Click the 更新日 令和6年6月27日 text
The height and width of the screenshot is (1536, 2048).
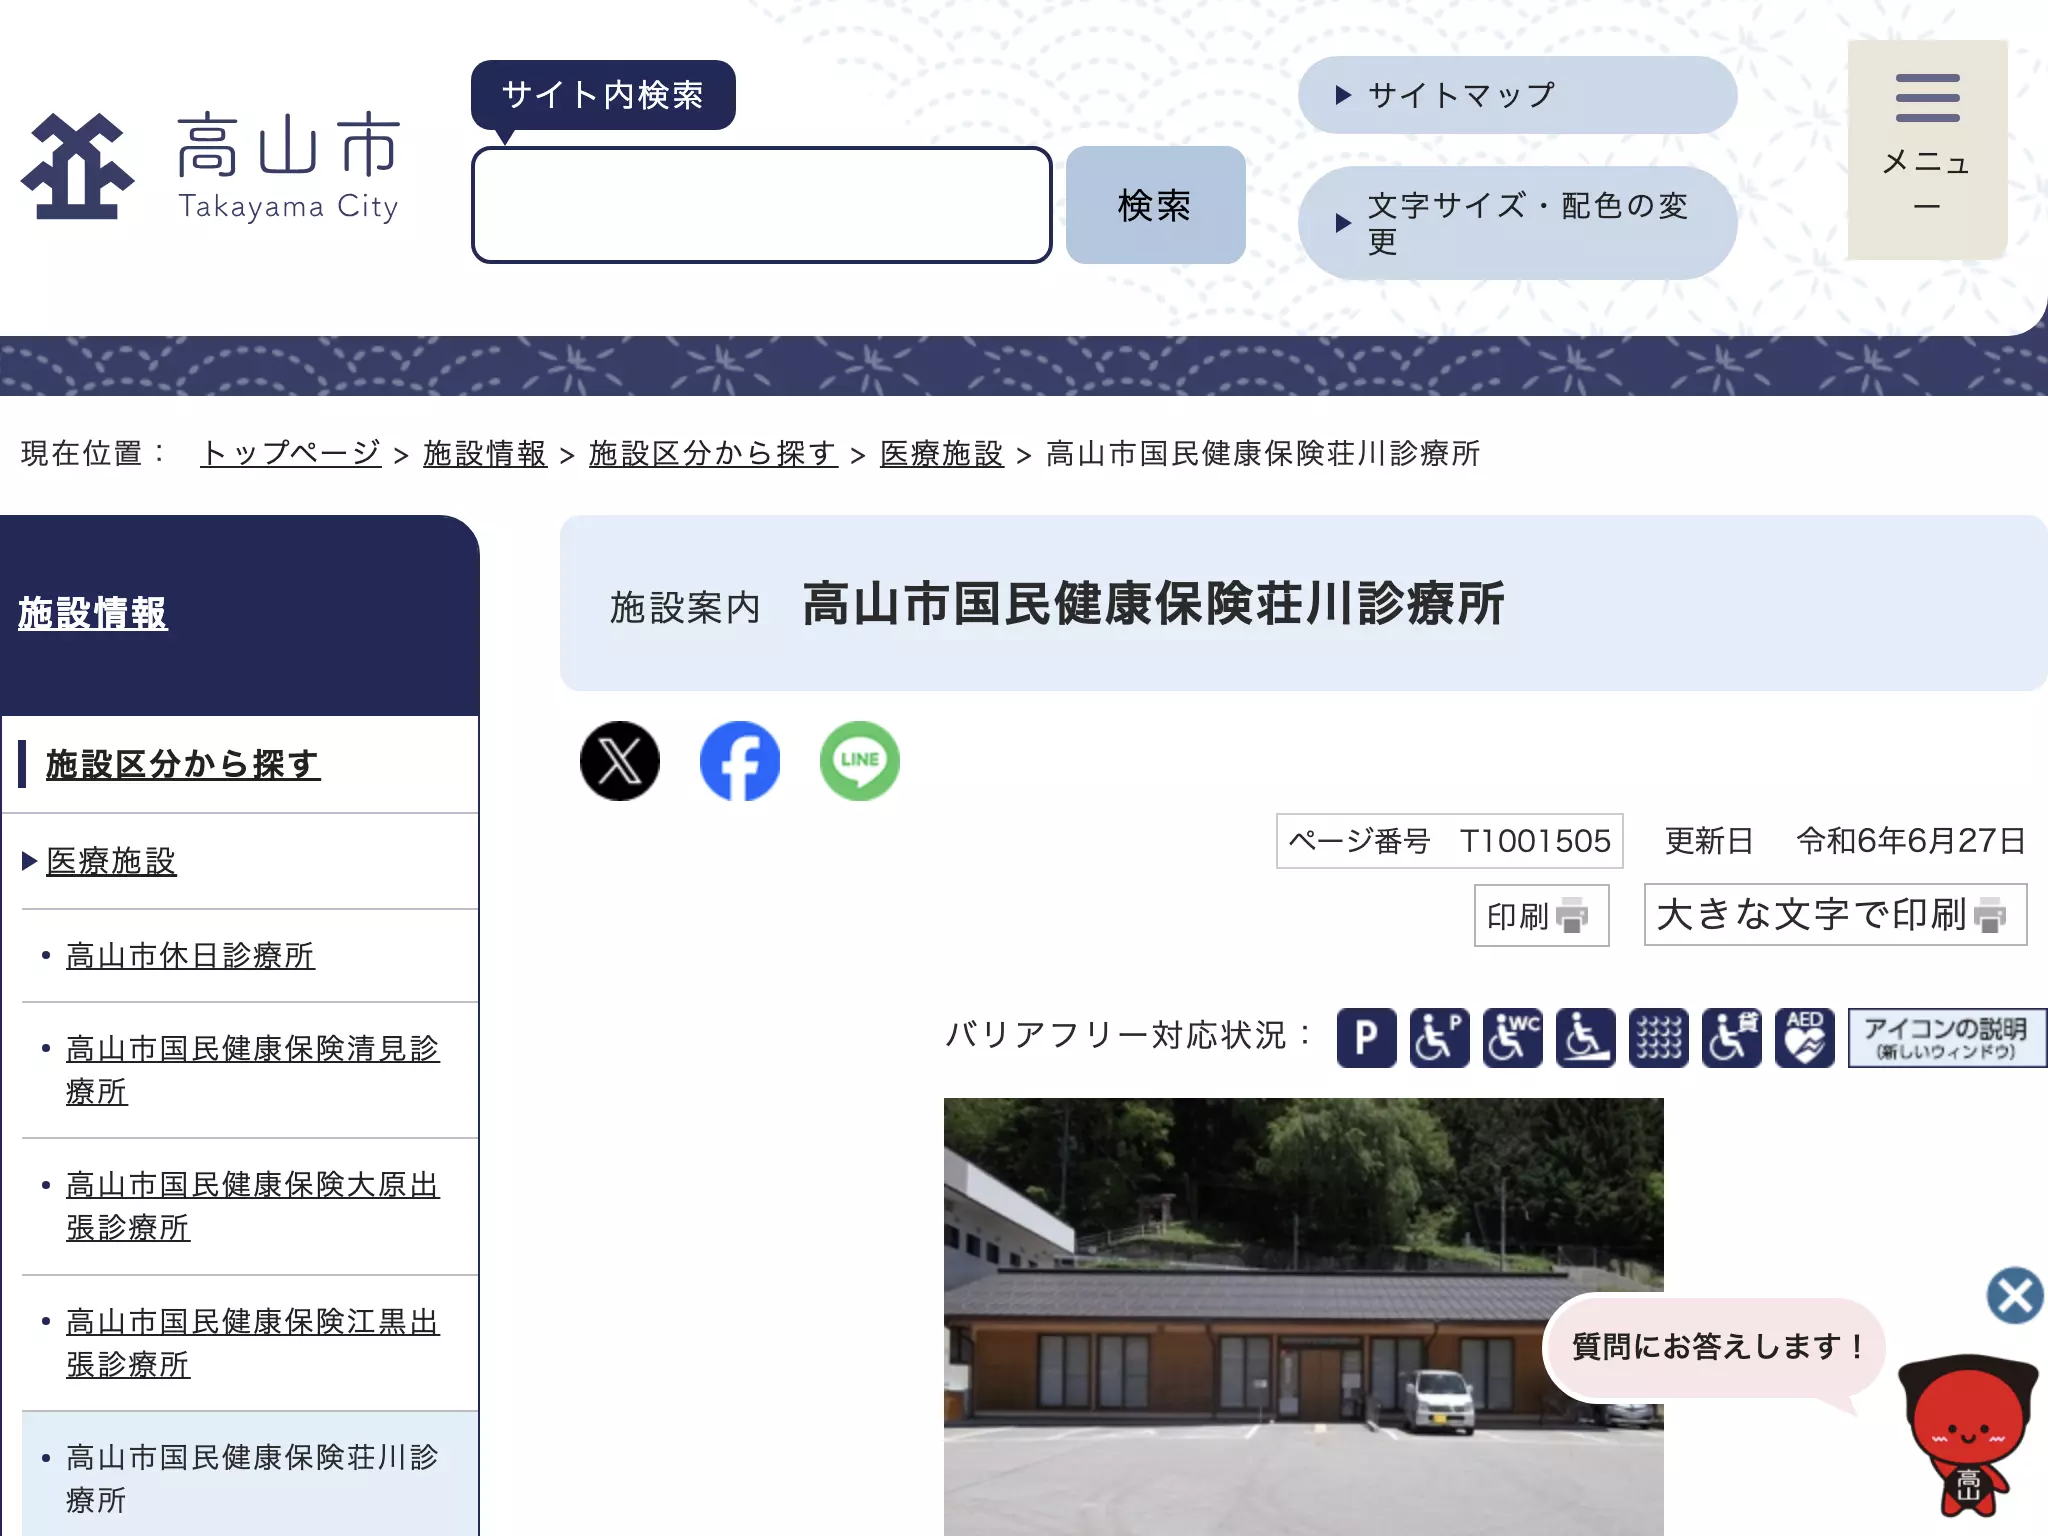pyautogui.click(x=1845, y=841)
